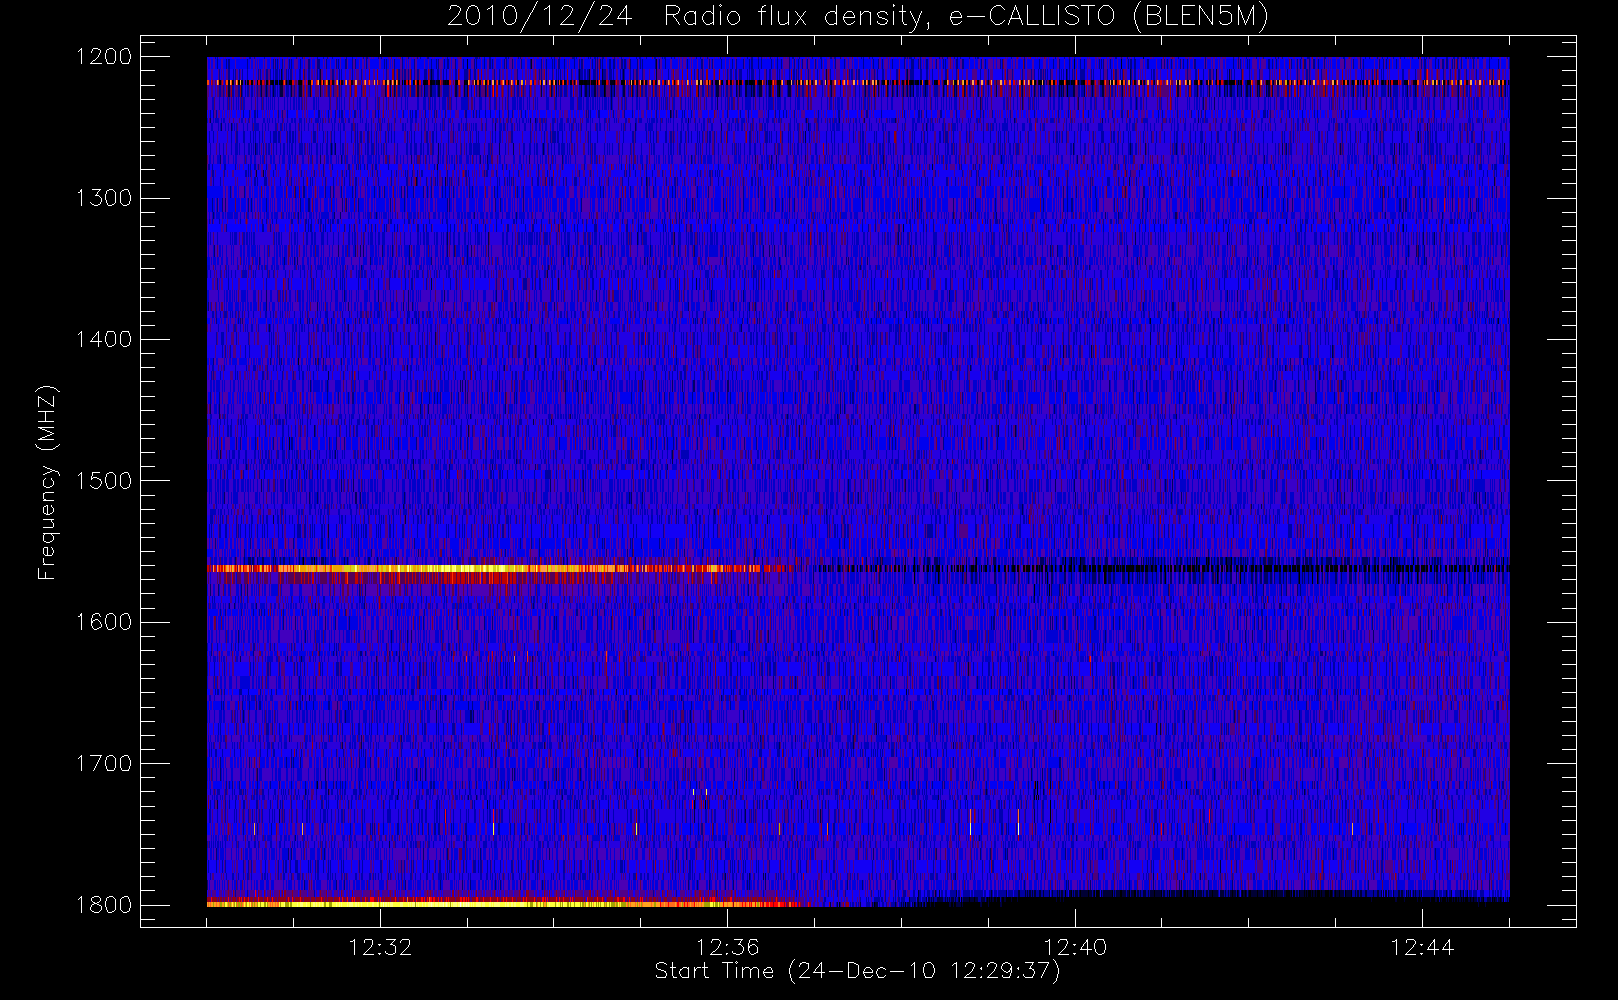Select the 12:32 time tick label
1618x1000 pixels.
click(380, 947)
